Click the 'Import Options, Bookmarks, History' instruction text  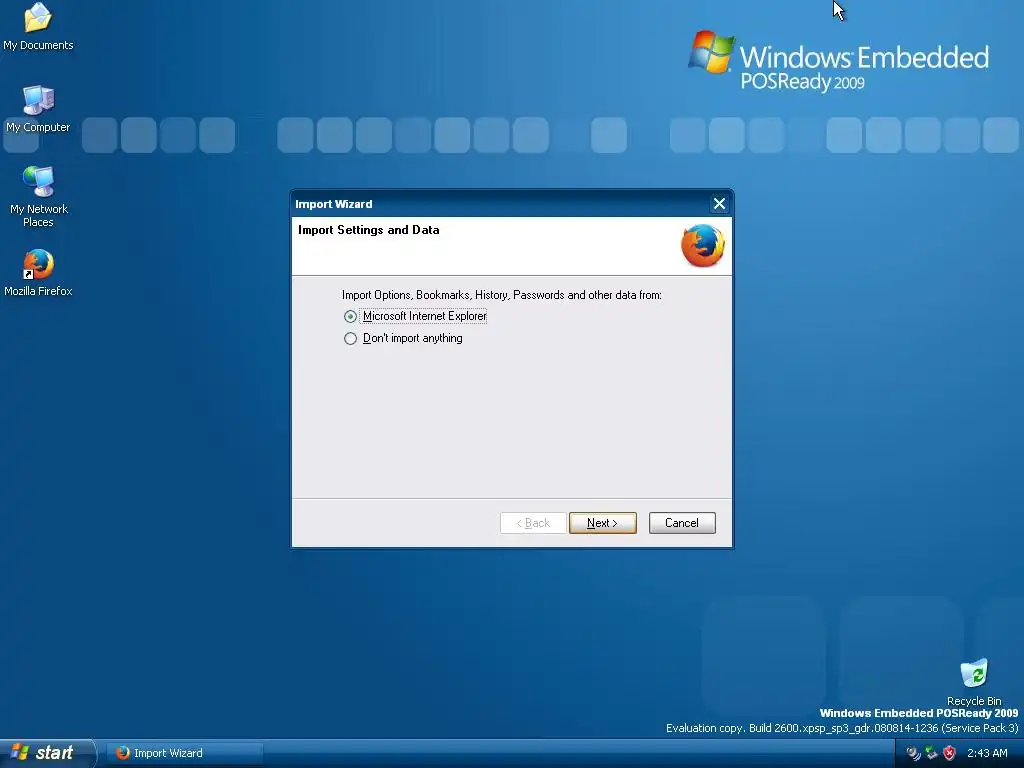point(502,295)
